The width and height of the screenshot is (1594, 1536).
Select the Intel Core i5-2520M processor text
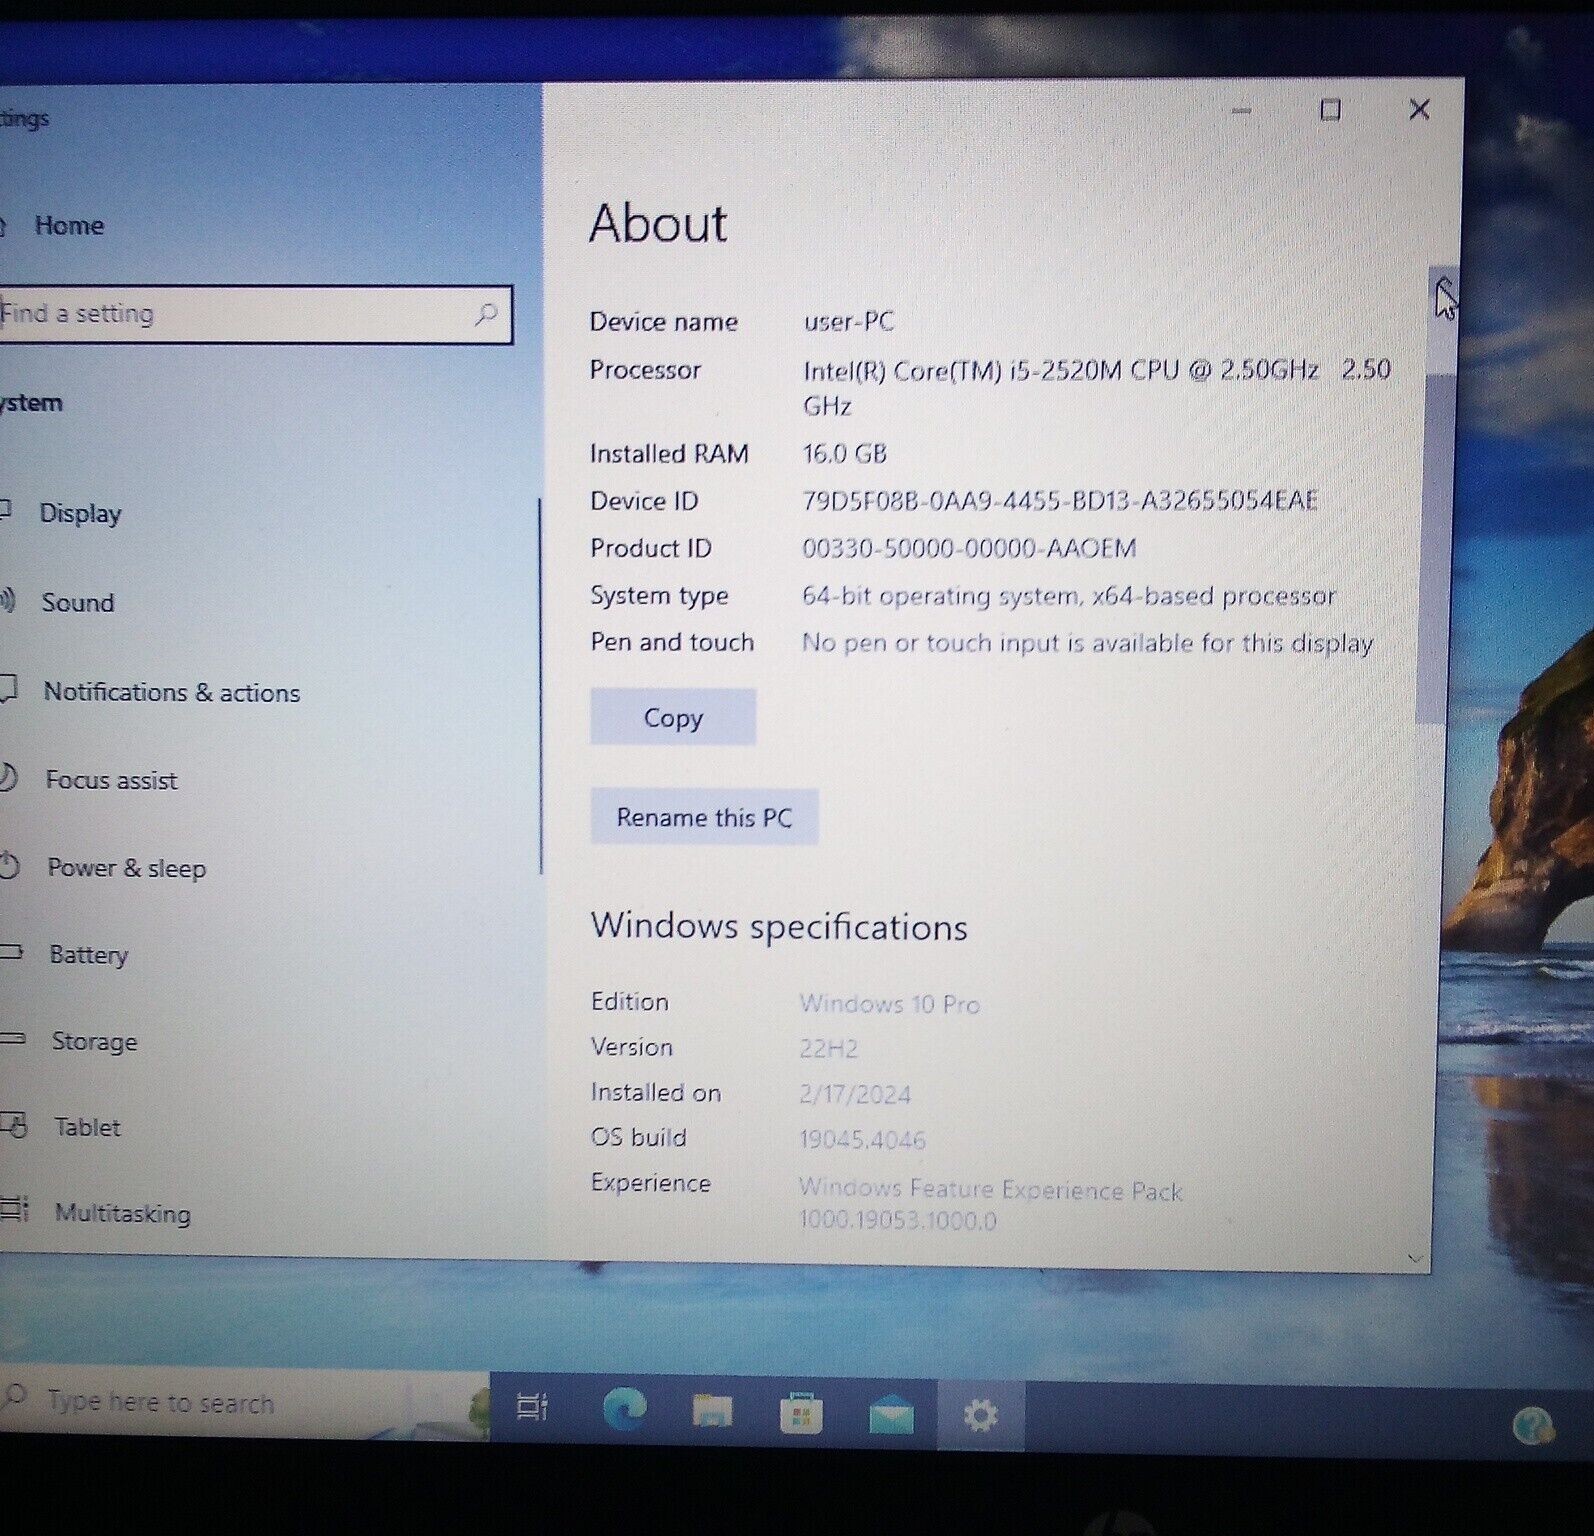pyautogui.click(x=1096, y=387)
